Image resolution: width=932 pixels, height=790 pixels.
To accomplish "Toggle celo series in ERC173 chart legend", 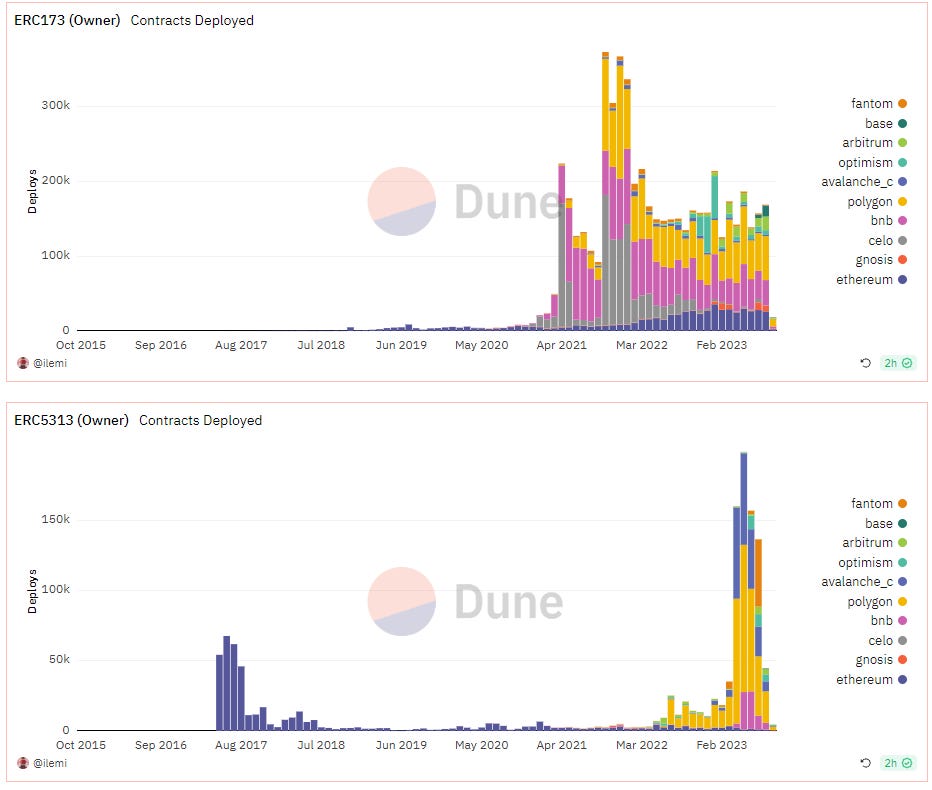I will [887, 240].
